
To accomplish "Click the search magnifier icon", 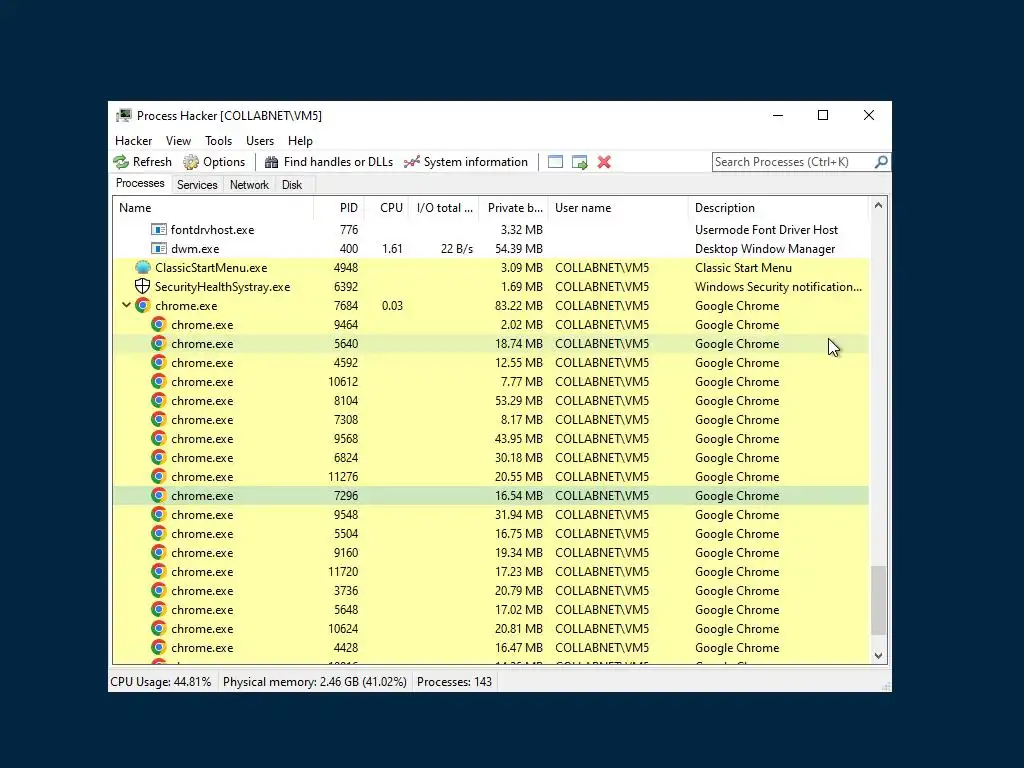I will (x=881, y=161).
